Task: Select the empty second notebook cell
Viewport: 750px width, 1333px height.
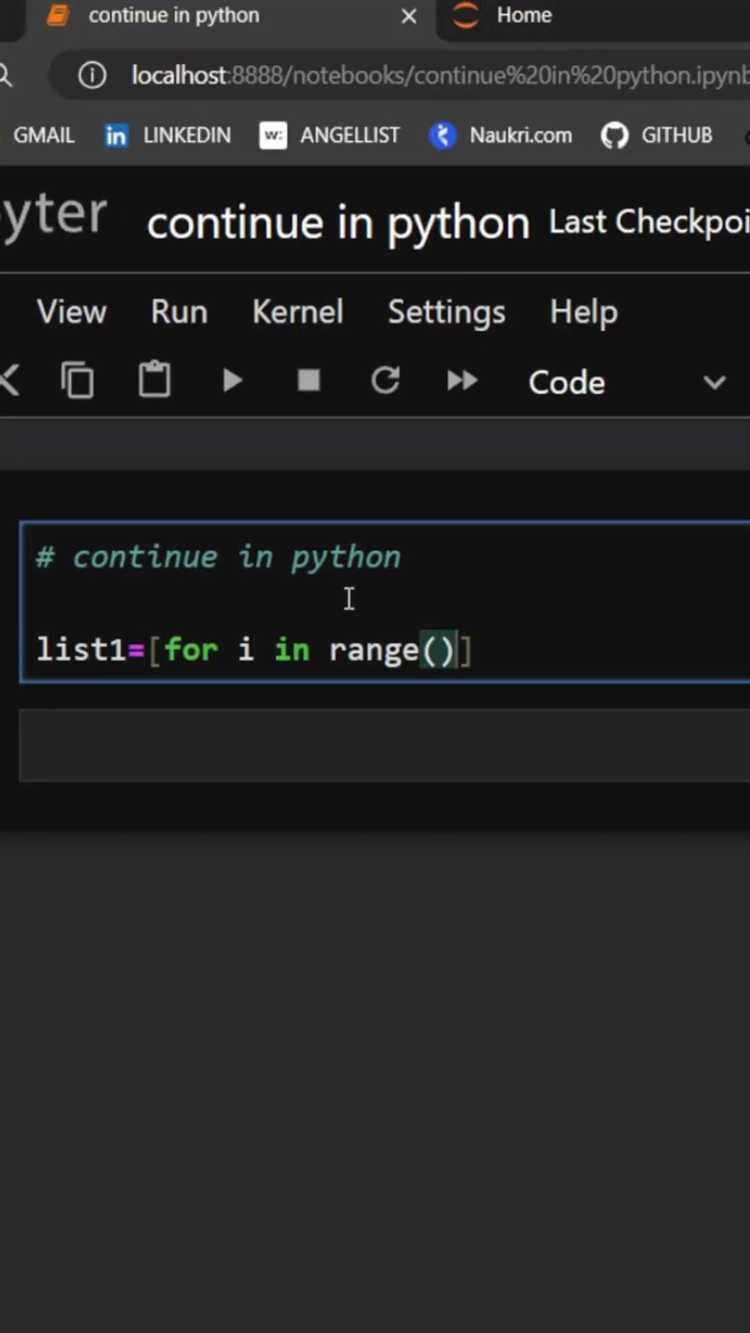Action: click(x=385, y=745)
